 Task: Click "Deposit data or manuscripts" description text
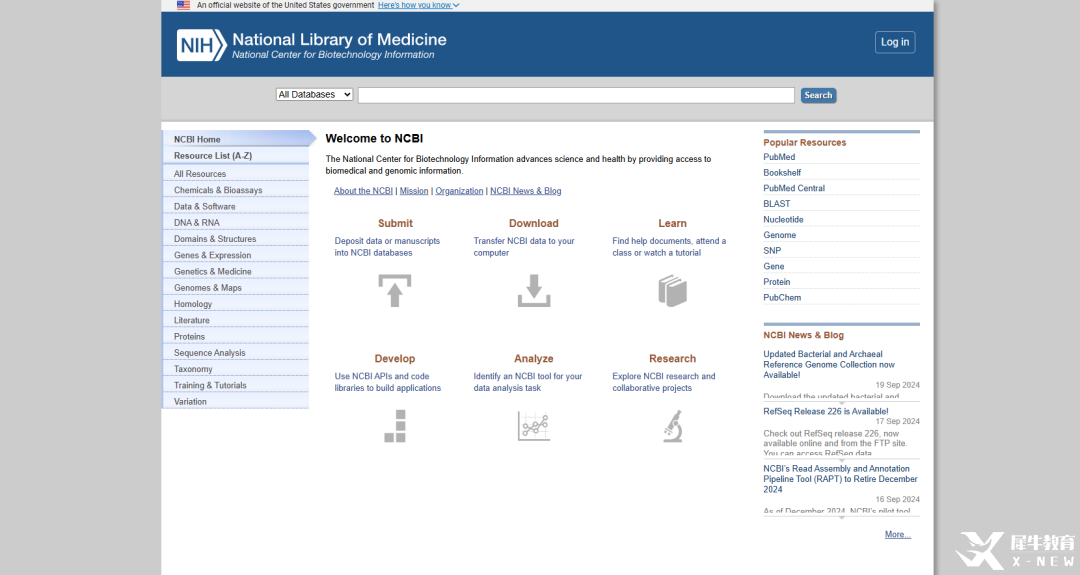(387, 247)
